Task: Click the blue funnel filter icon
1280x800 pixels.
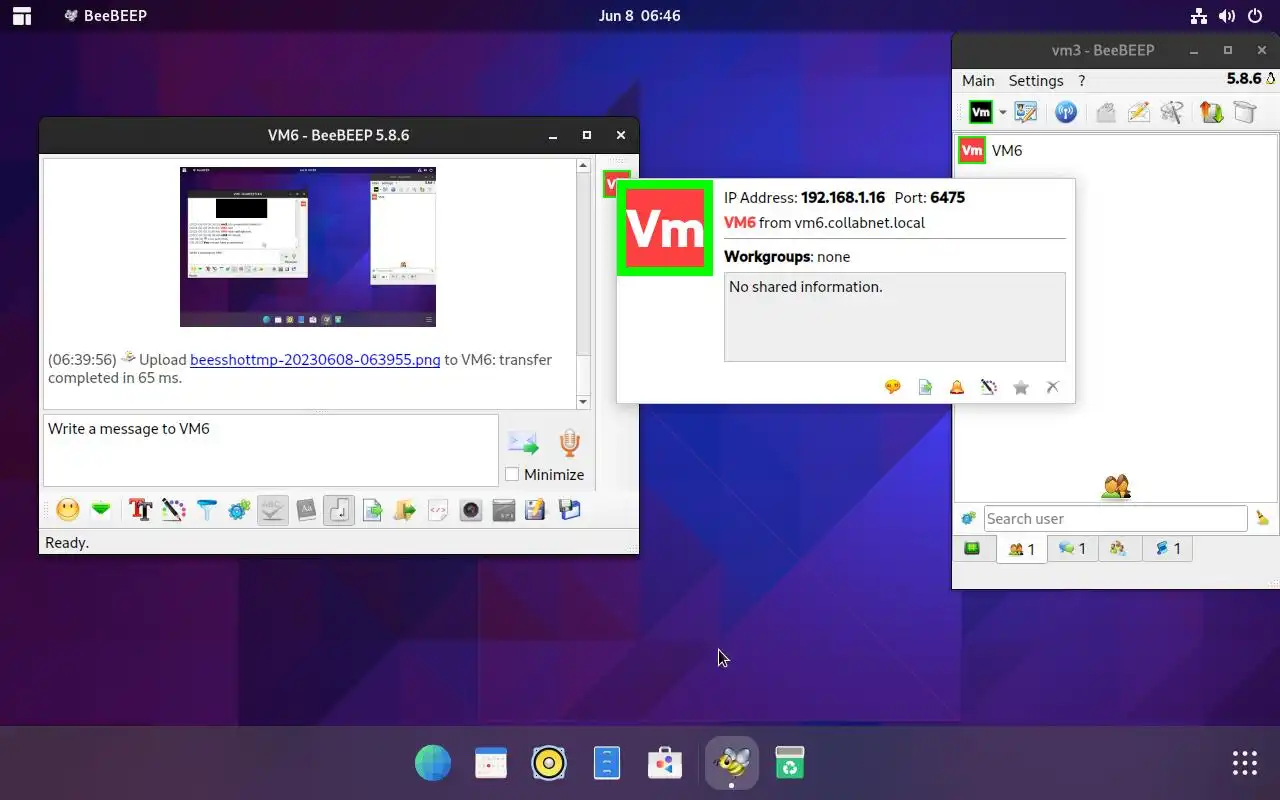Action: [x=206, y=510]
